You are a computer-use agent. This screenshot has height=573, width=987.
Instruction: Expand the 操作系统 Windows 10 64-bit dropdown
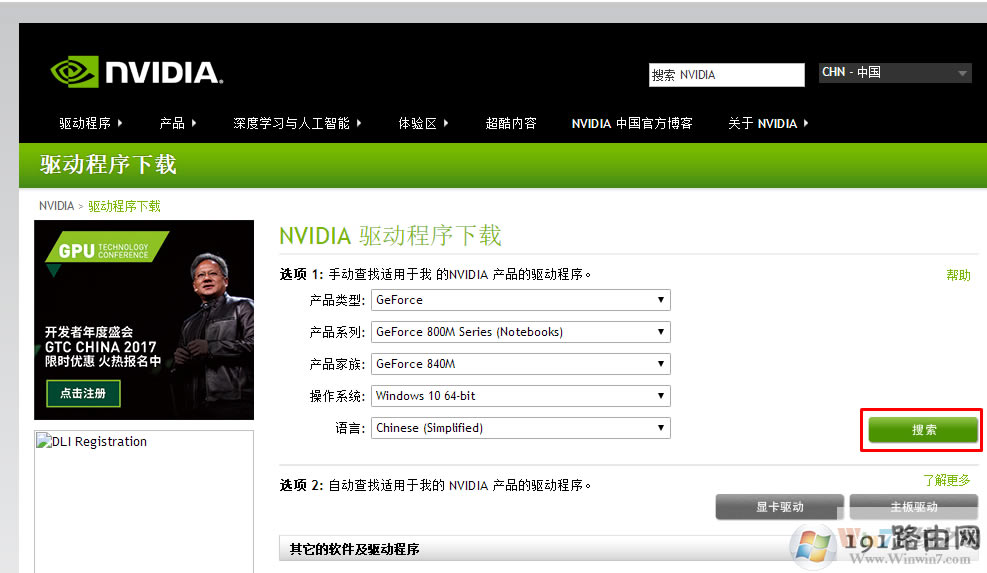tap(521, 396)
